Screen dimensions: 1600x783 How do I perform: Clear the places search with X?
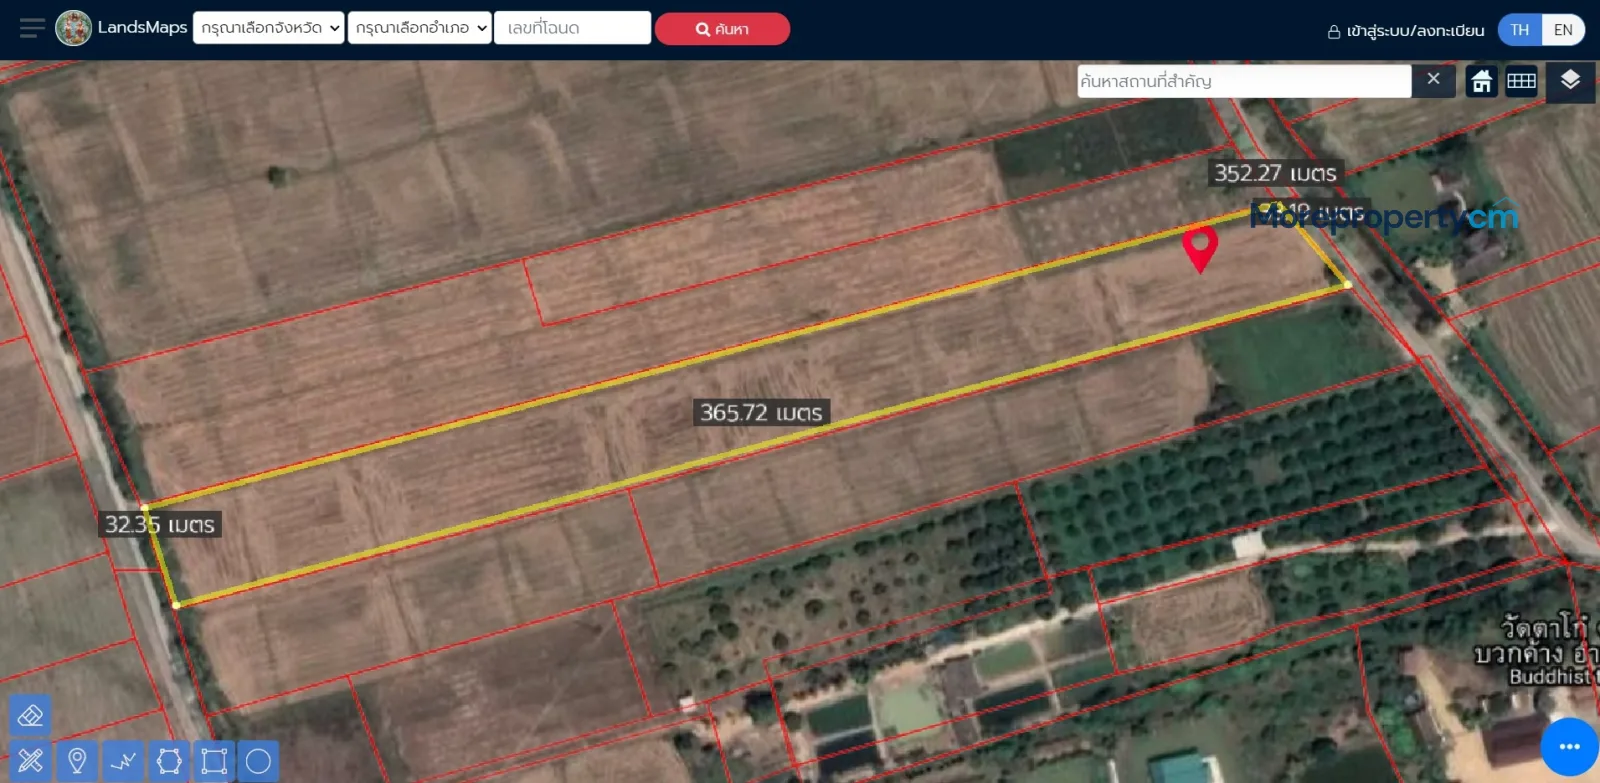coord(1433,79)
